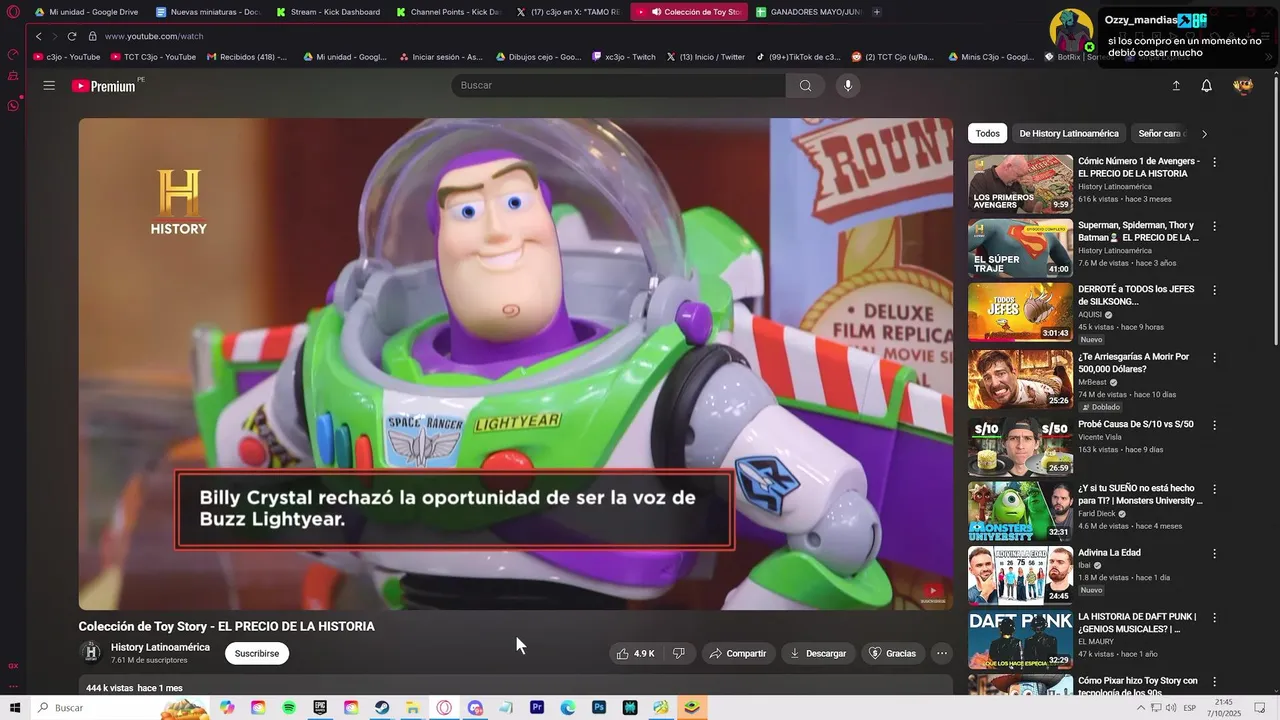
Task: Open History Latinoamérica channel avatar
Action: pyautogui.click(x=91, y=653)
